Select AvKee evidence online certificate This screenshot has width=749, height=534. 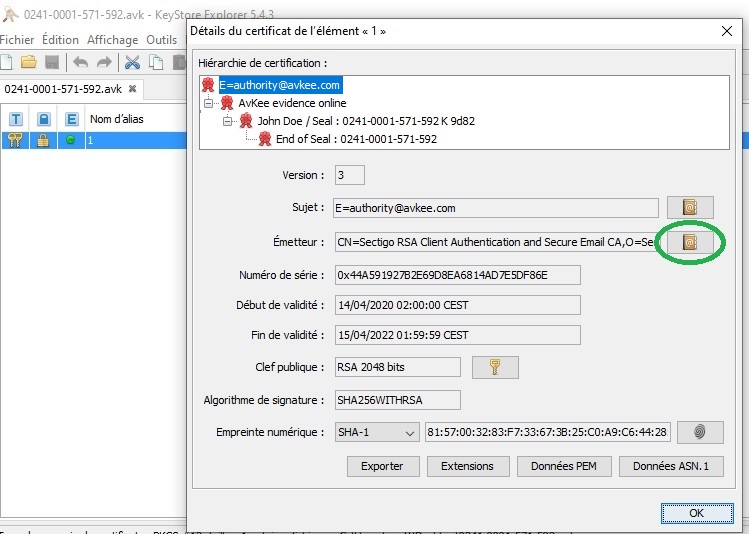[292, 103]
